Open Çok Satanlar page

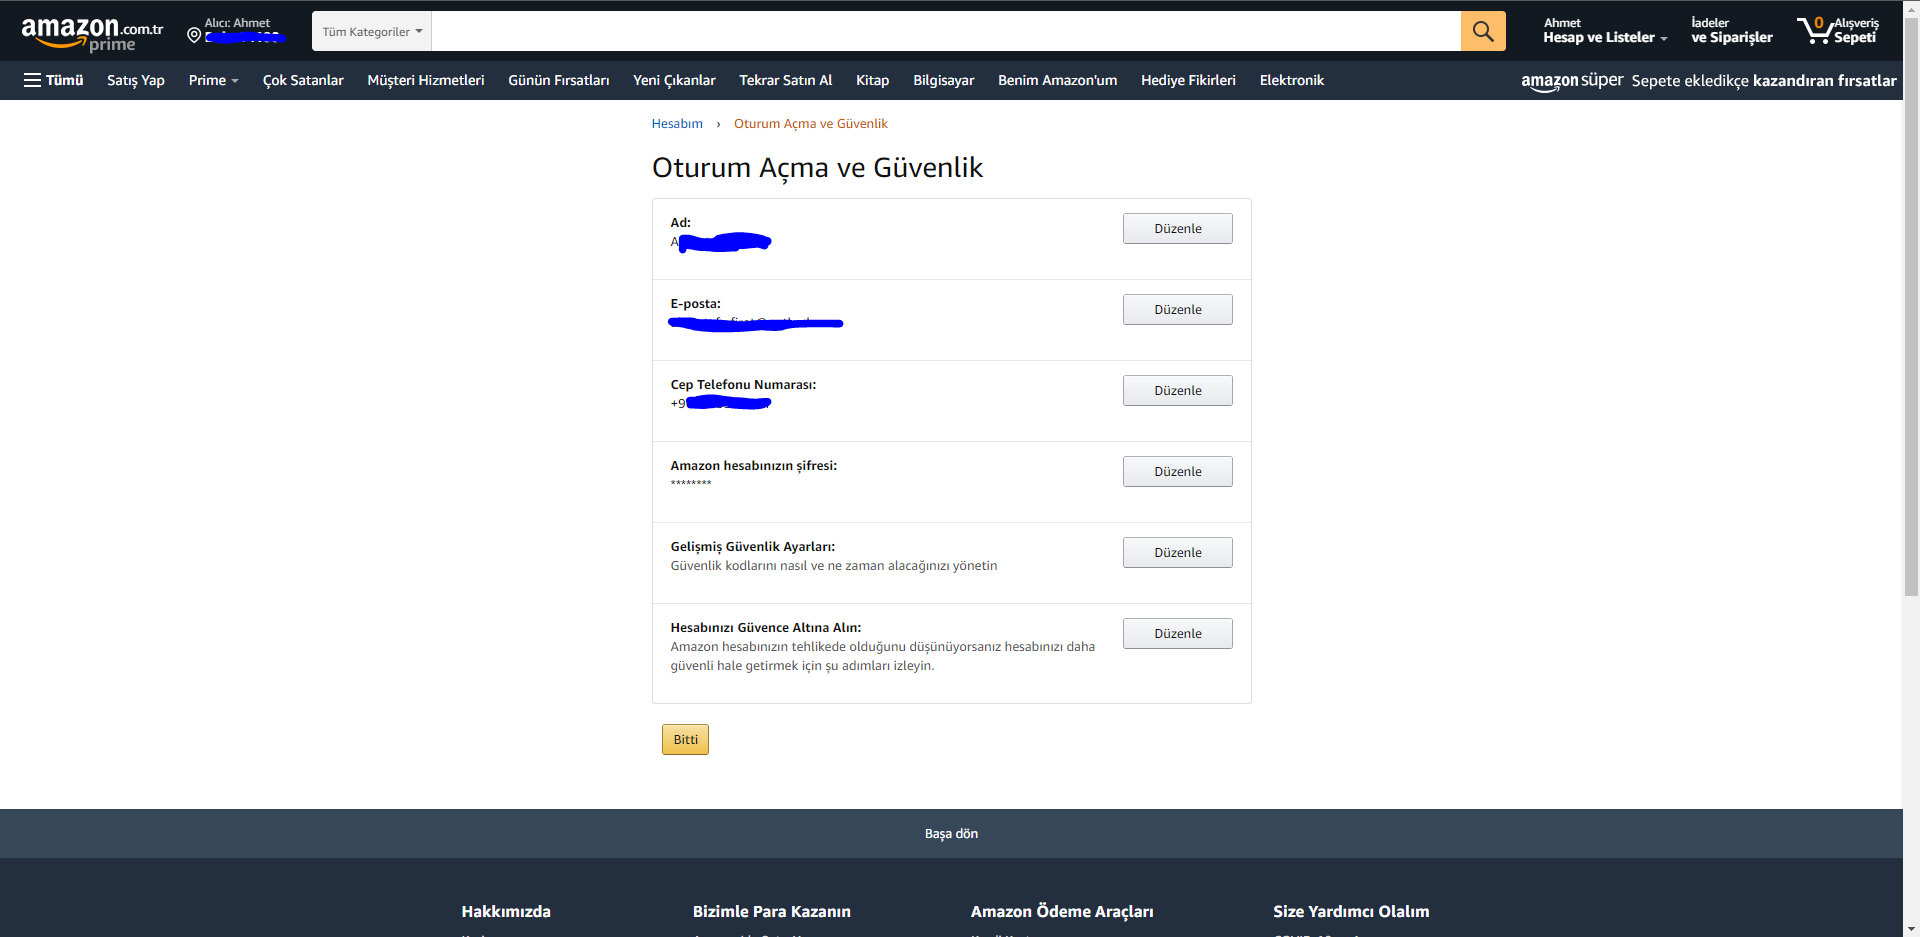coord(303,80)
